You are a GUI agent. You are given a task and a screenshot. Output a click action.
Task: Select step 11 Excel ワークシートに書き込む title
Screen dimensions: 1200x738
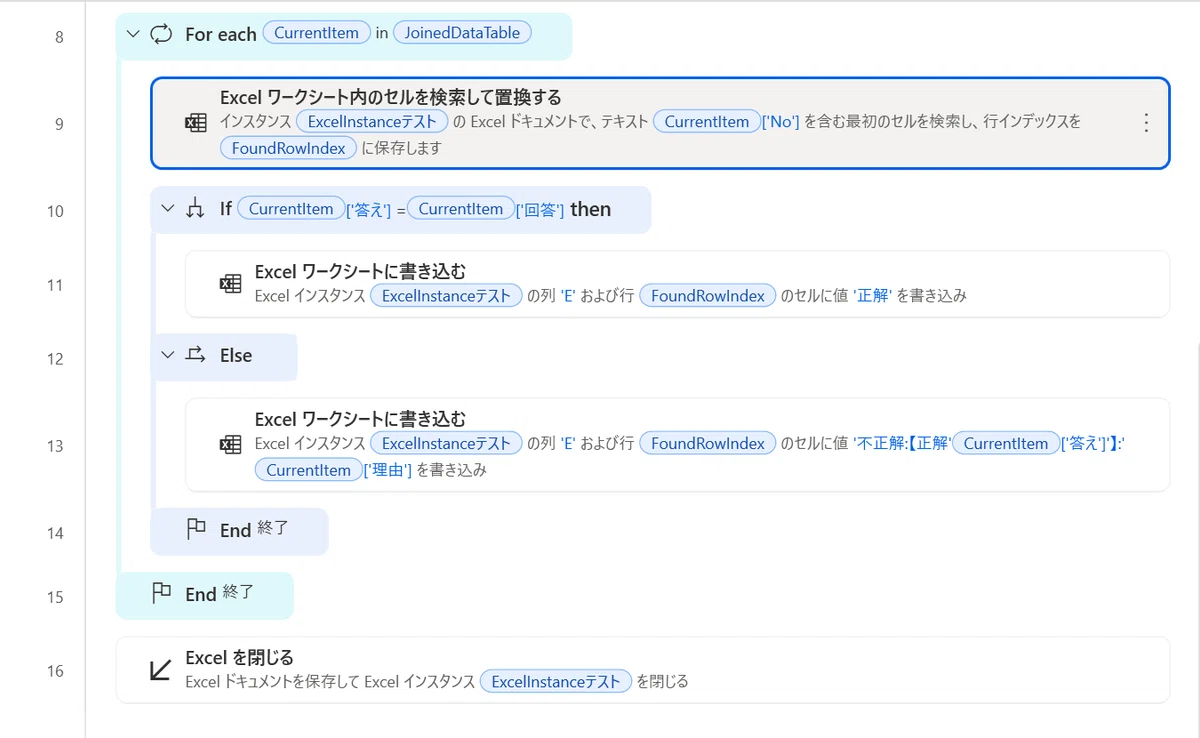click(x=360, y=271)
